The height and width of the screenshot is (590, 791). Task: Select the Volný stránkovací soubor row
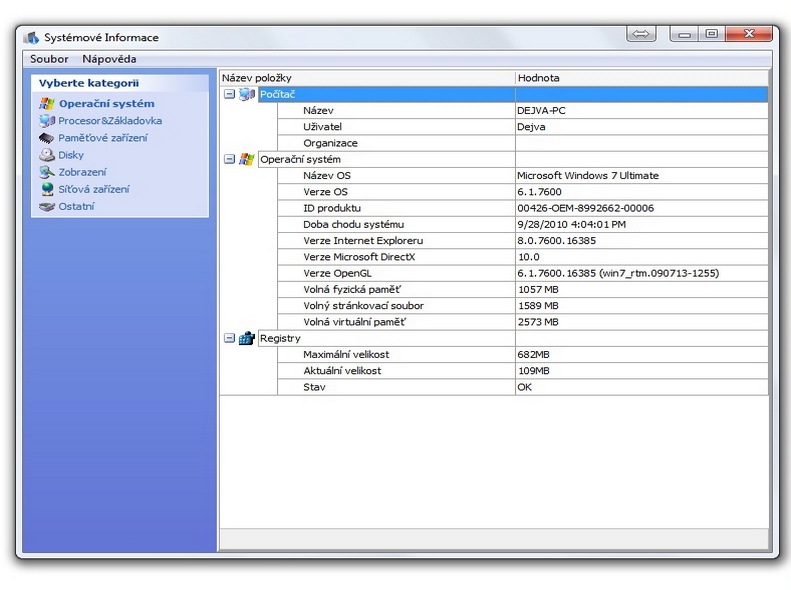[x=523, y=306]
